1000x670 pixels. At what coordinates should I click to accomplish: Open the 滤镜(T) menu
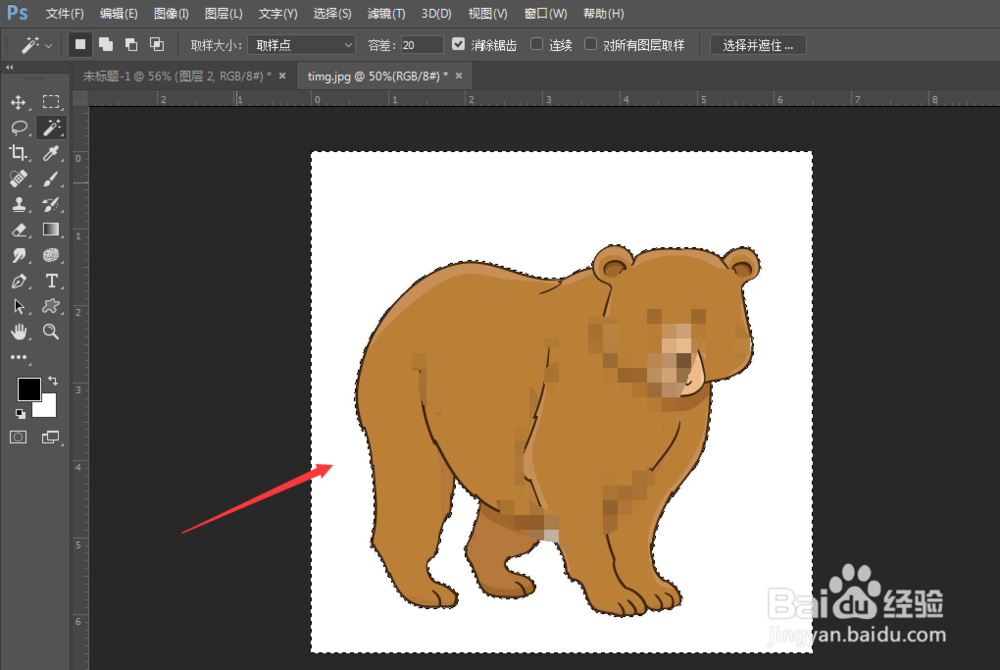click(386, 13)
